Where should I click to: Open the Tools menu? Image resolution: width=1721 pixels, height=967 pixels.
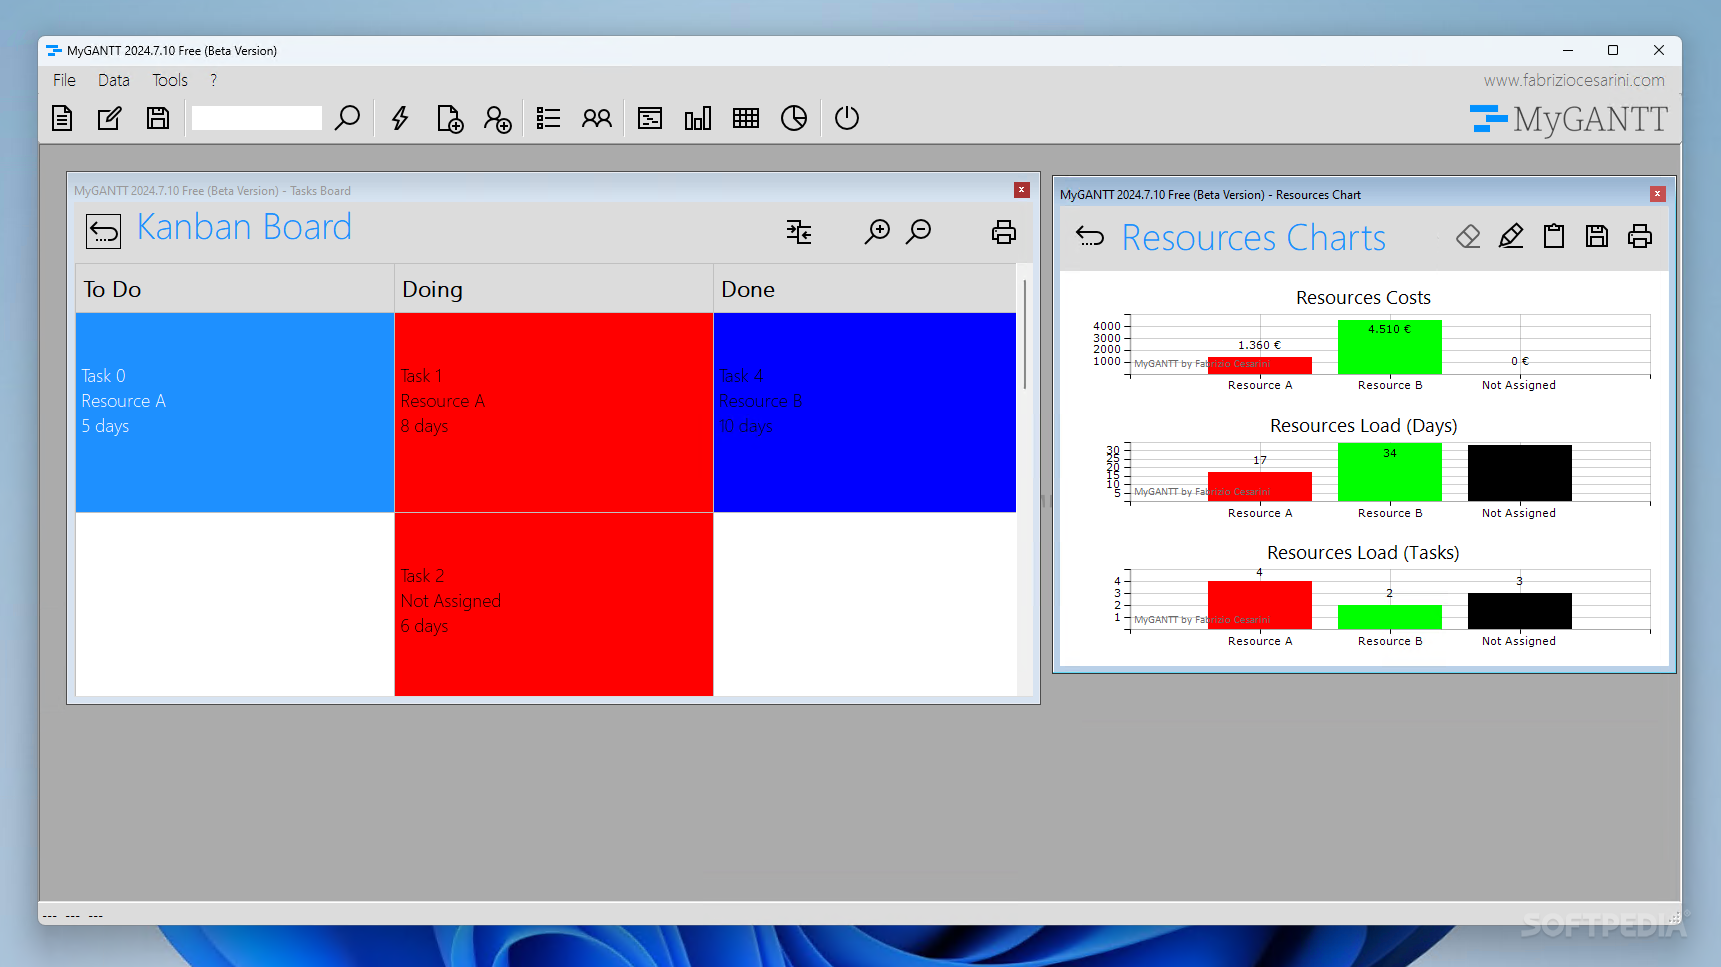point(170,80)
